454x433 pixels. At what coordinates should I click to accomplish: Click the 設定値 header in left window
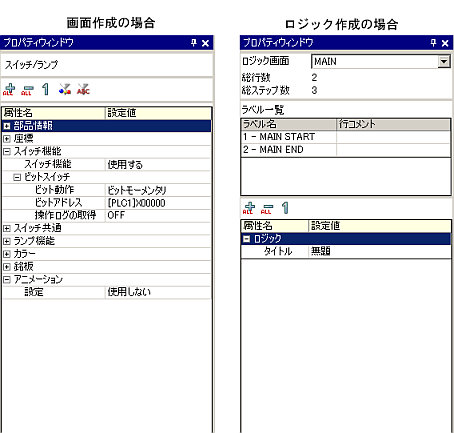coord(158,113)
